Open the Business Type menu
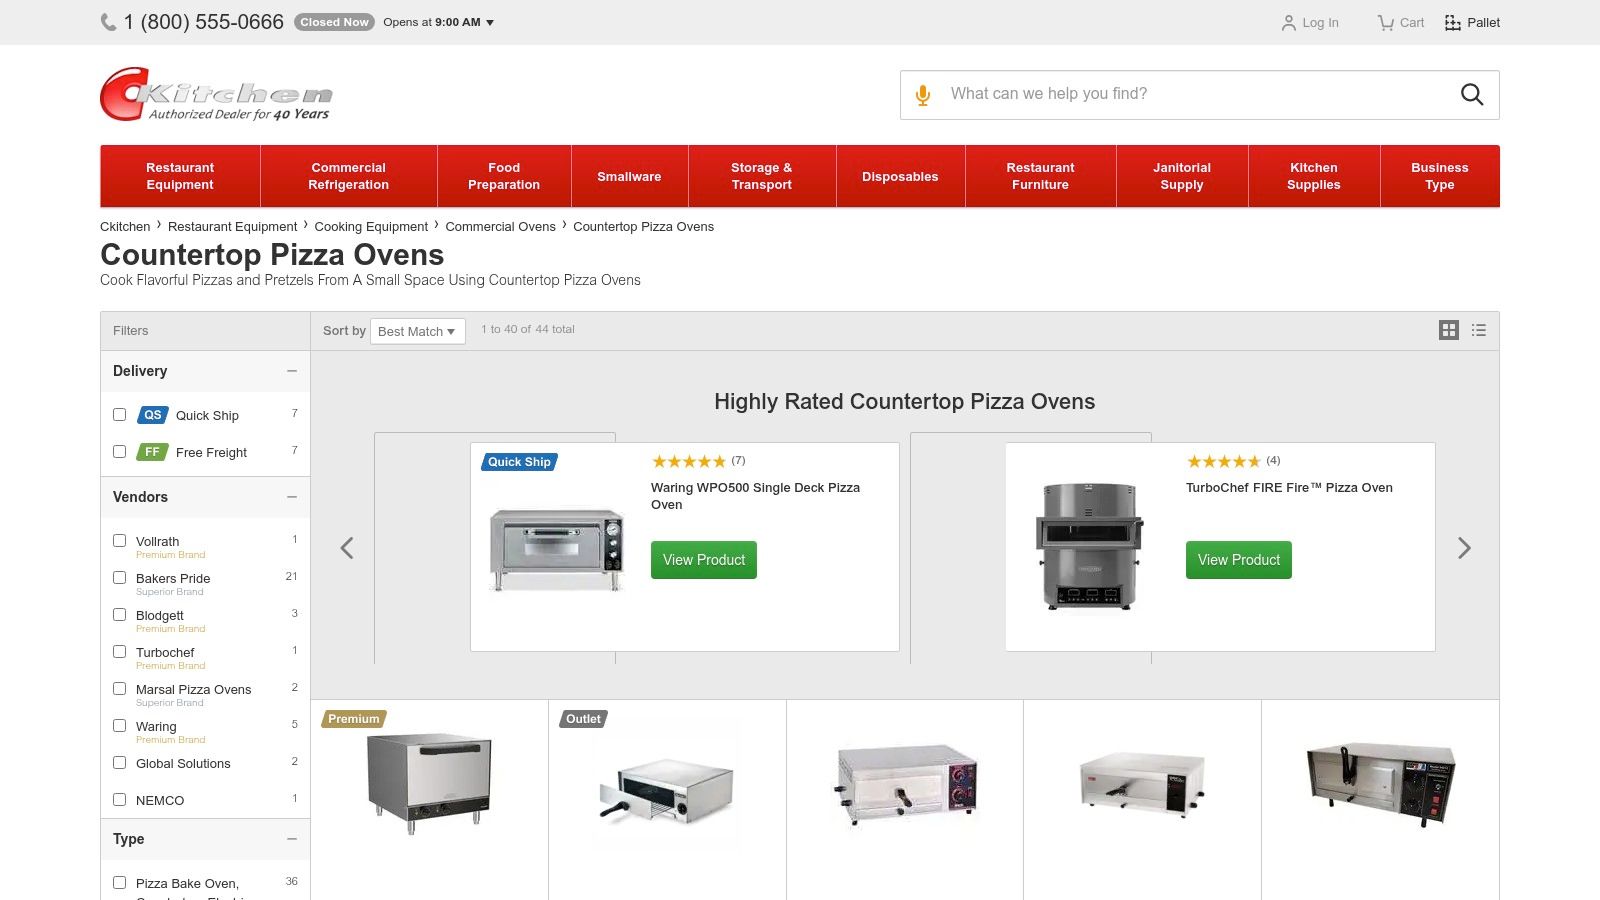 coord(1440,176)
